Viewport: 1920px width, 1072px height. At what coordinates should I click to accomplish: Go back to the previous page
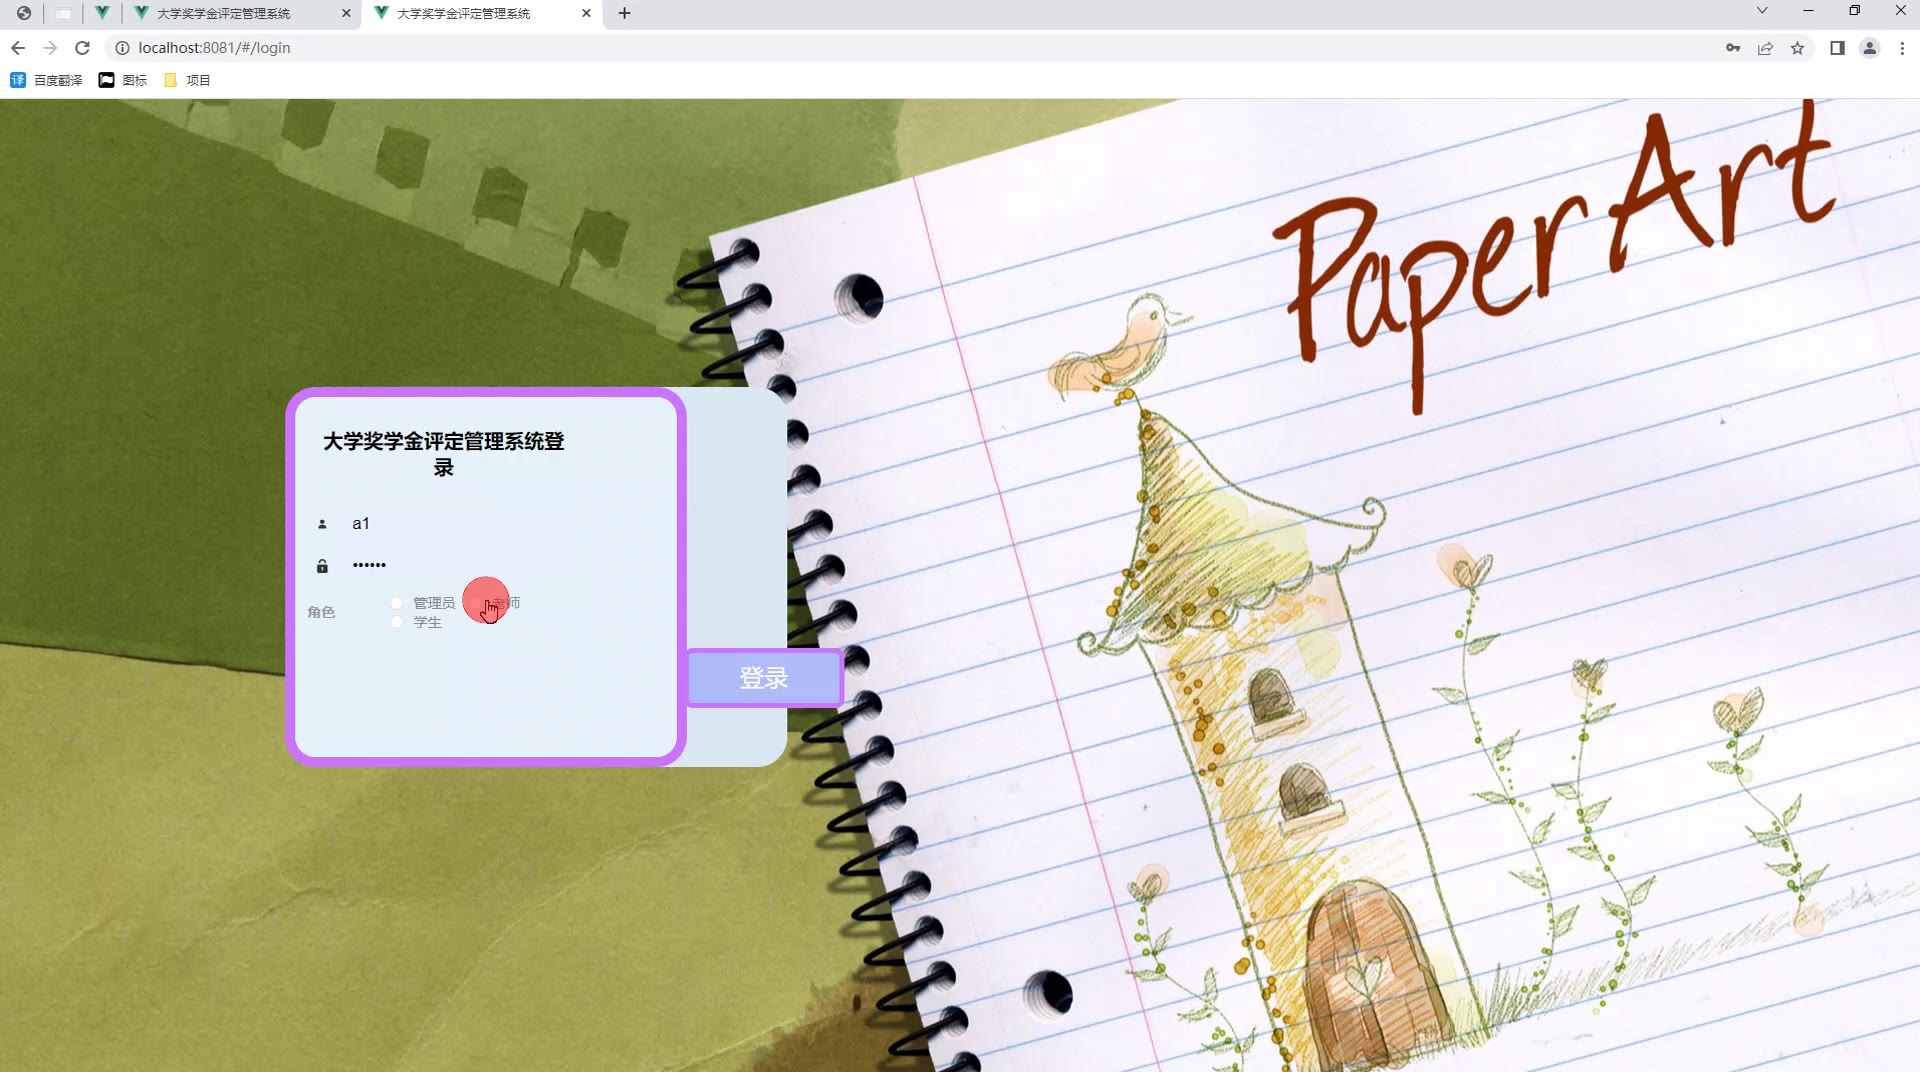[18, 48]
